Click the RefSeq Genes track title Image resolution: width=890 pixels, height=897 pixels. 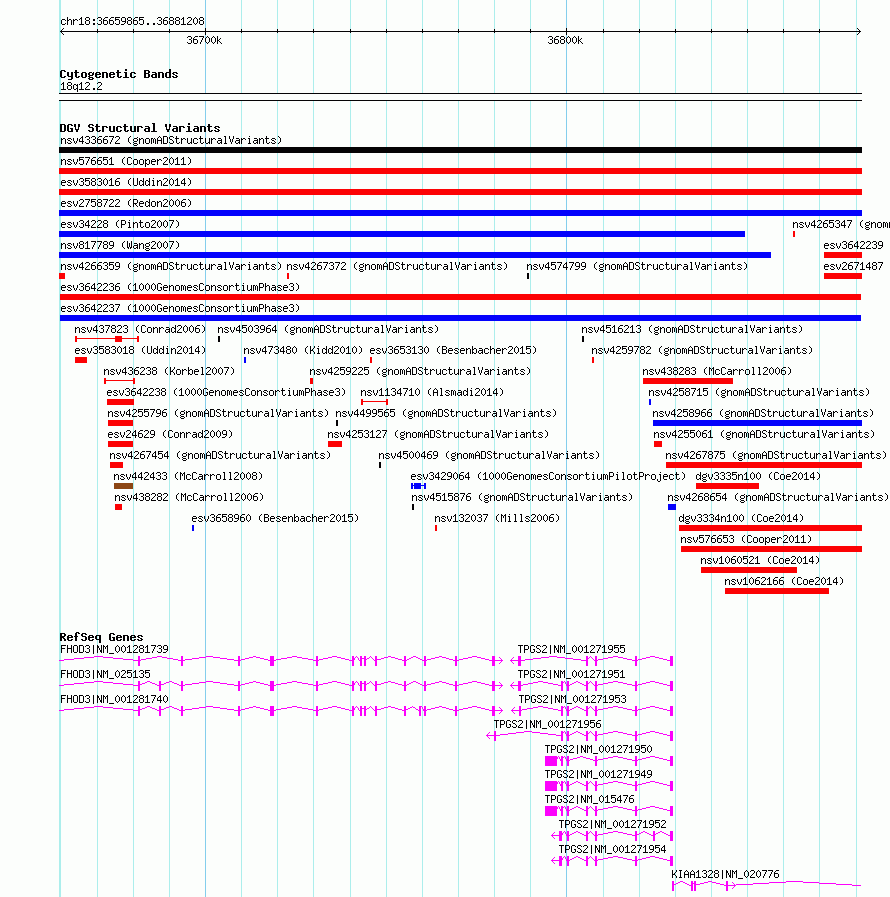(x=102, y=637)
